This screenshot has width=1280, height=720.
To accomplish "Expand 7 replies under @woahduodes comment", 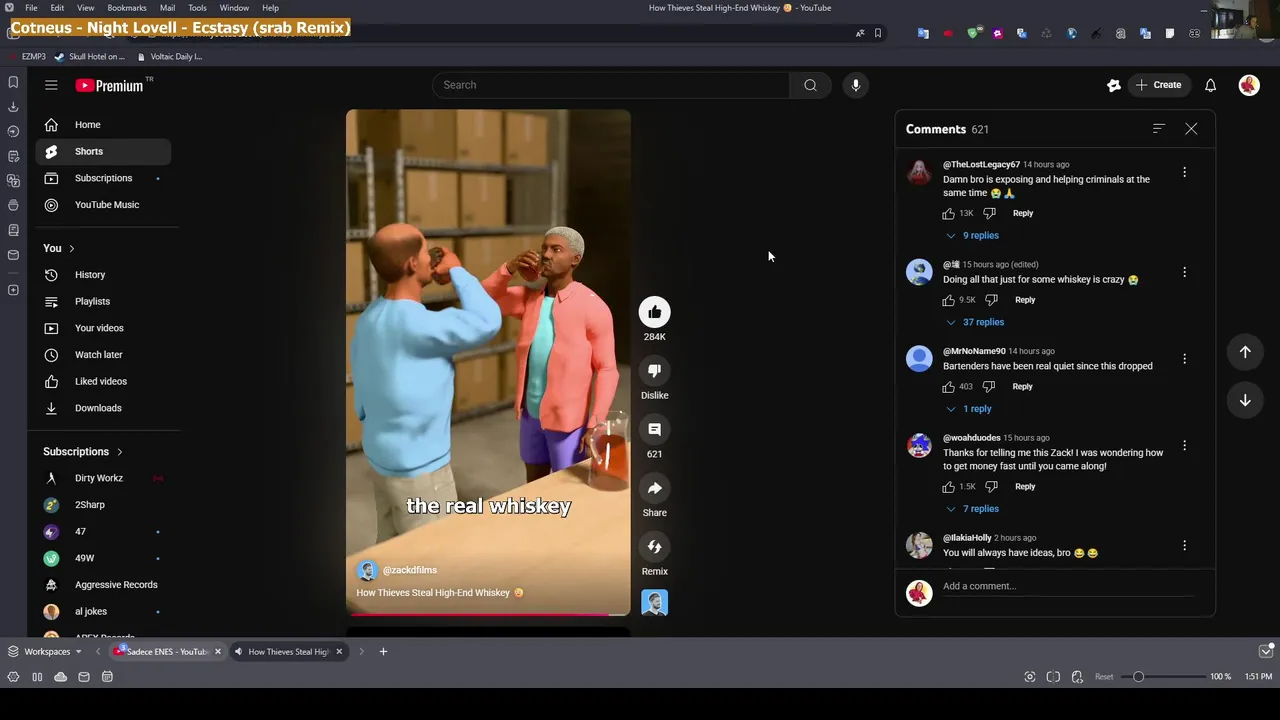I will [972, 509].
